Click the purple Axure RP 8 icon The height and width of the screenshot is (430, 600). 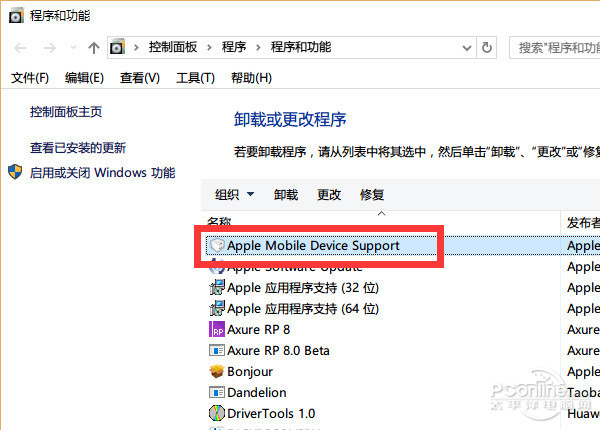pos(217,329)
